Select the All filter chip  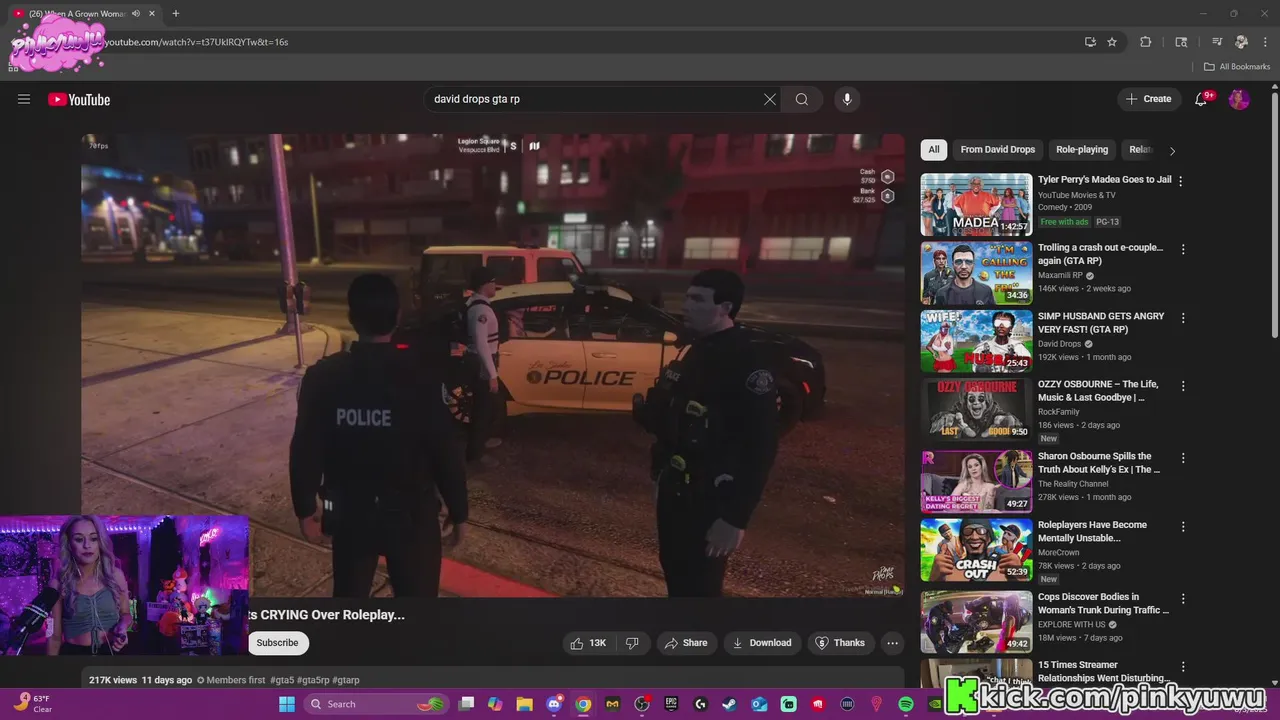click(x=934, y=150)
